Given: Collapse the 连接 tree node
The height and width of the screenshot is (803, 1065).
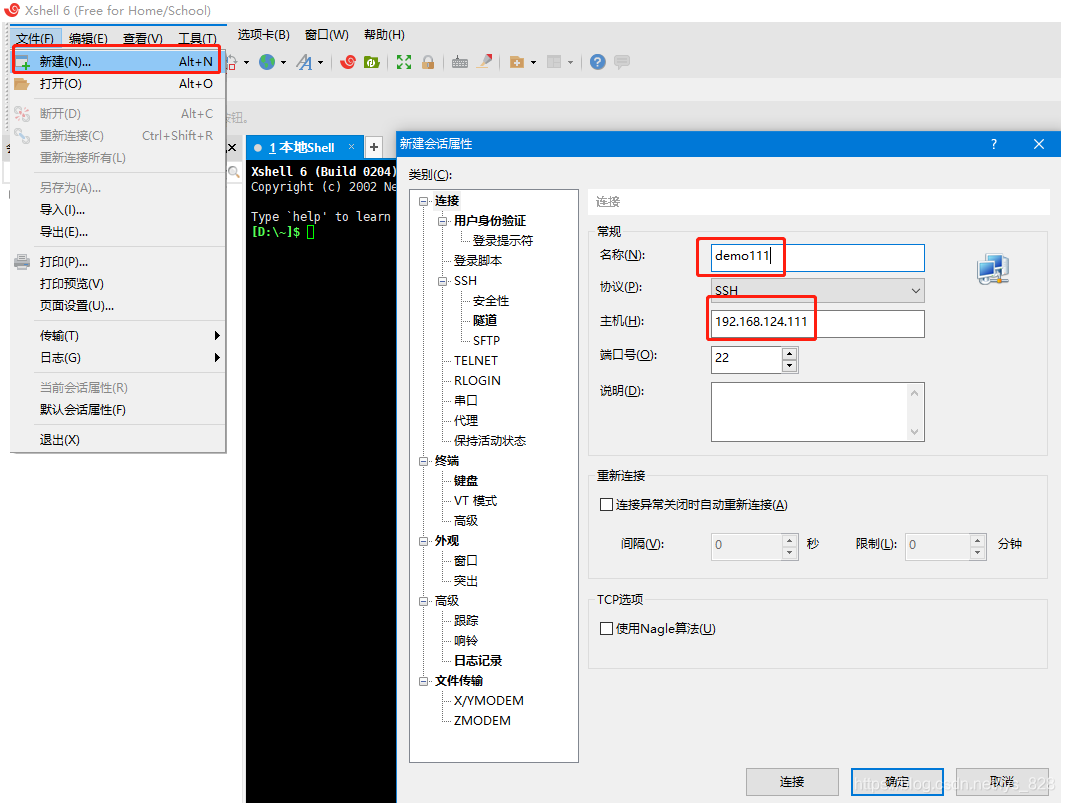Looking at the screenshot, I should click(x=424, y=201).
